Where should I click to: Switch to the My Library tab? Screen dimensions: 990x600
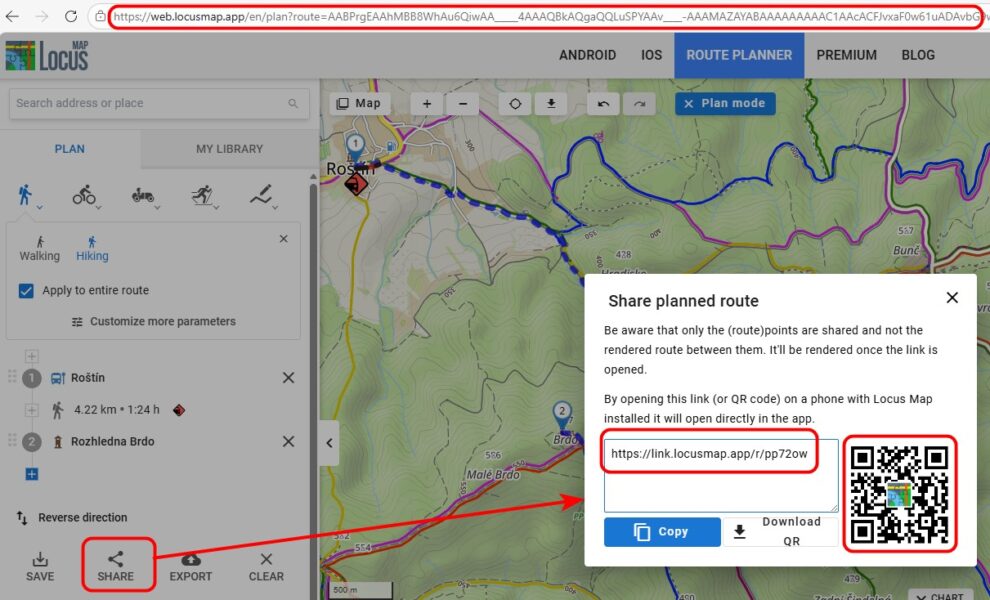[229, 149]
